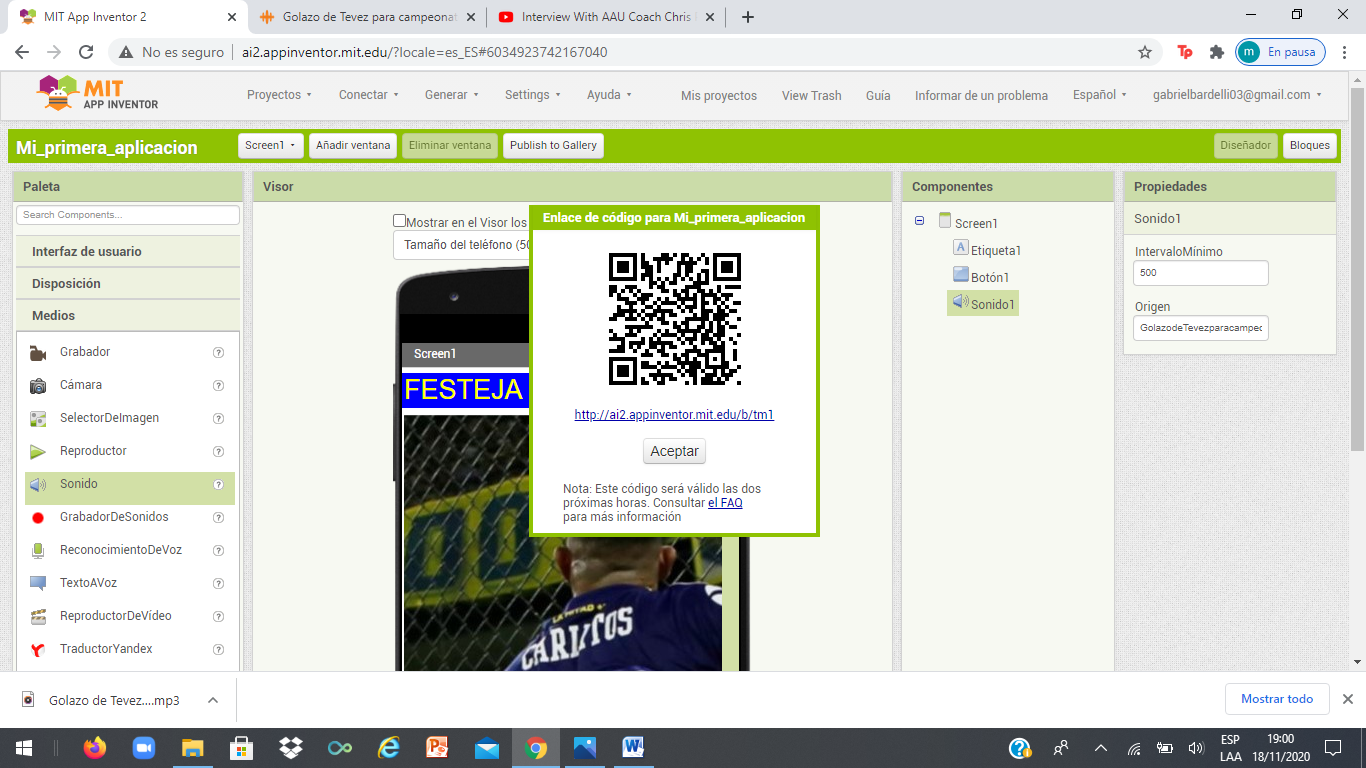The image size is (1366, 768).
Task: Open the Guía menu item
Action: (878, 96)
